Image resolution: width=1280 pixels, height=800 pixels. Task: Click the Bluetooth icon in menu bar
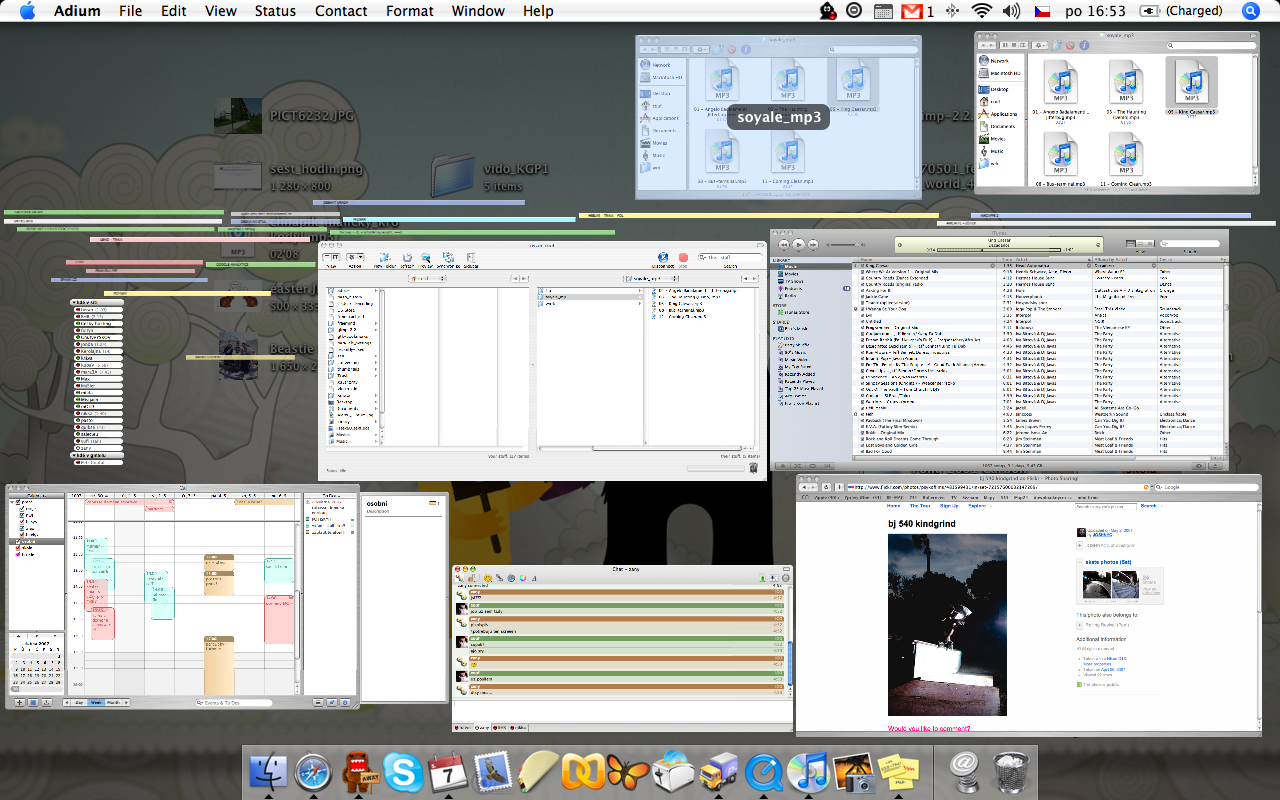coord(951,11)
